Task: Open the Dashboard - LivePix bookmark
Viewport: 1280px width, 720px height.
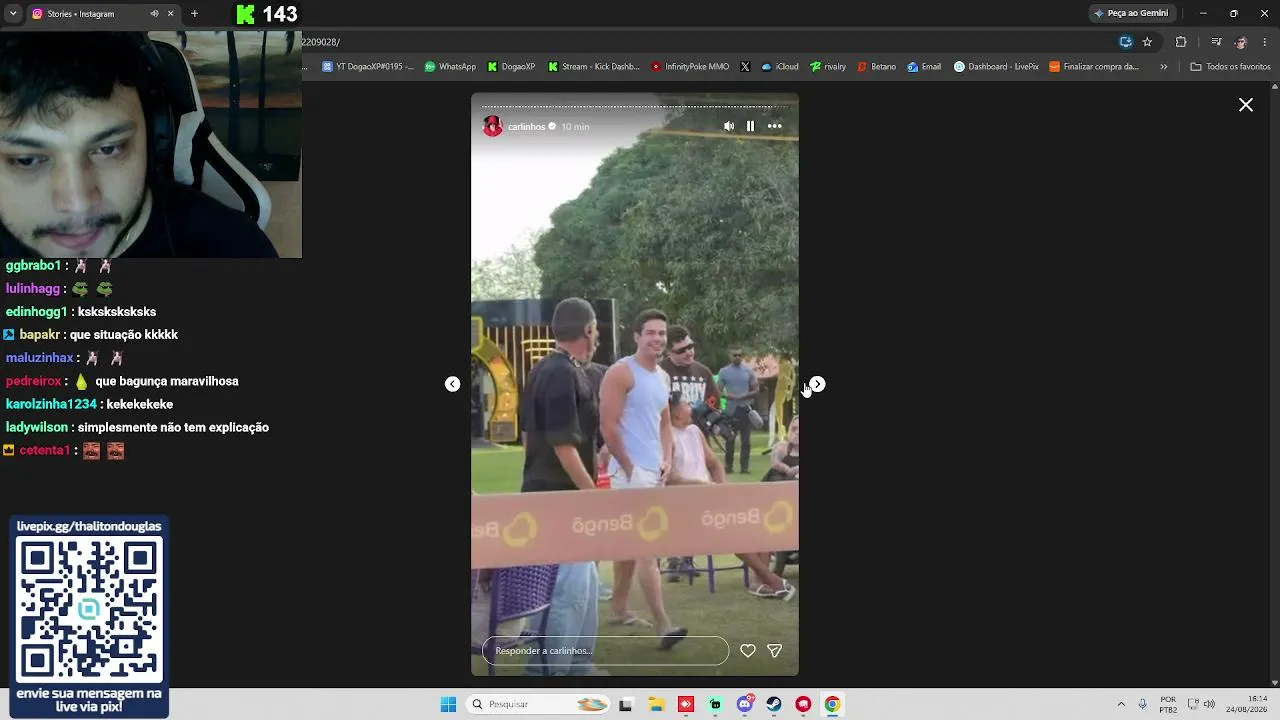Action: click(996, 67)
